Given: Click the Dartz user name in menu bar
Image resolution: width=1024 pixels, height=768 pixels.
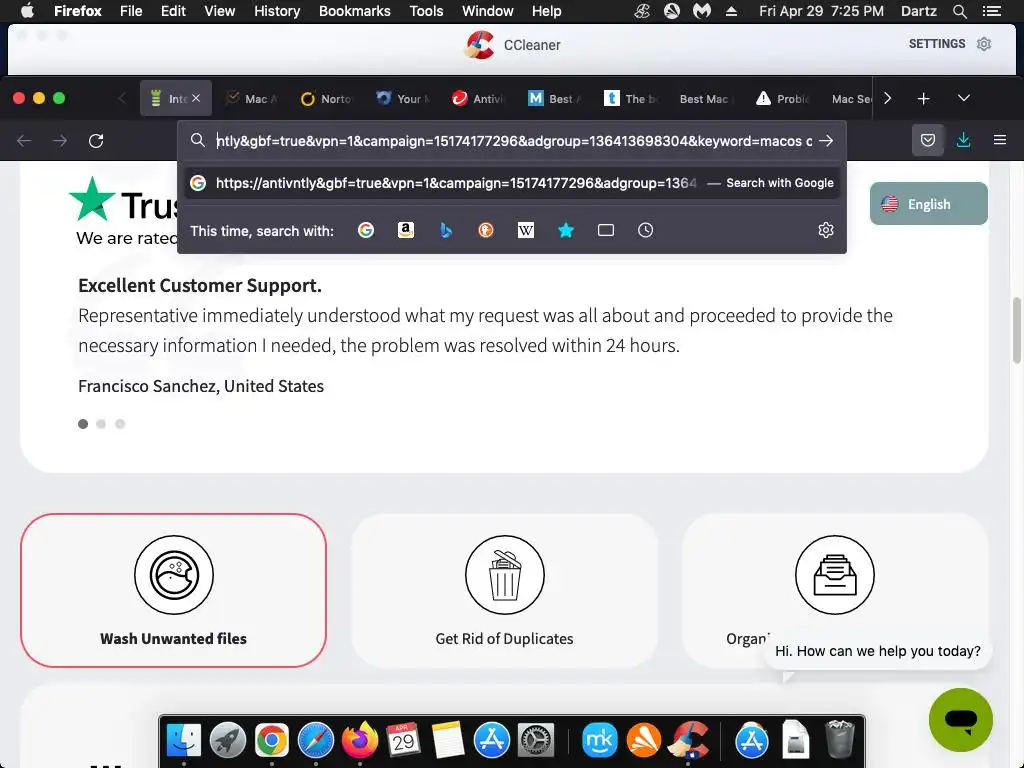Looking at the screenshot, I should click(x=918, y=11).
